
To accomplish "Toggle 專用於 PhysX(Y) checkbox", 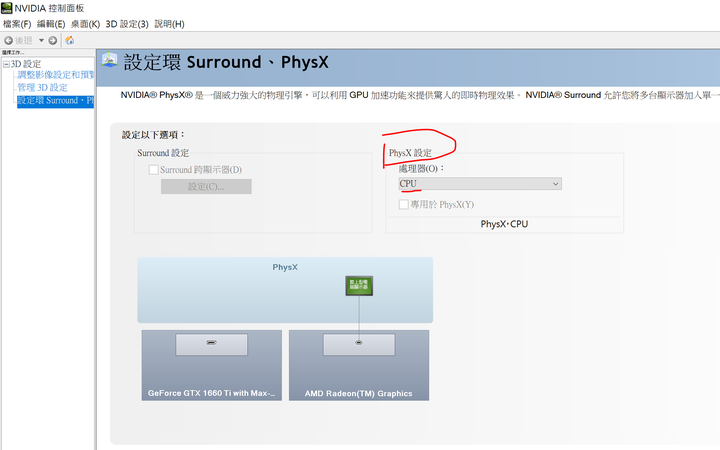I will coord(404,204).
